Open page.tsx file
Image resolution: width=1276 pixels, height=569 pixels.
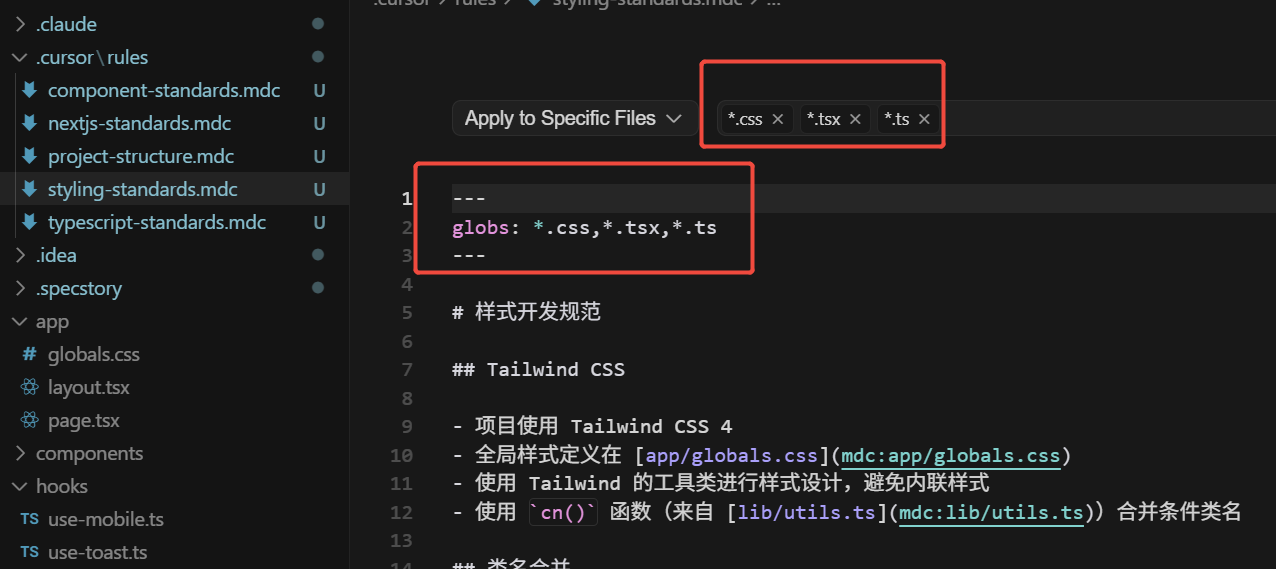click(84, 420)
